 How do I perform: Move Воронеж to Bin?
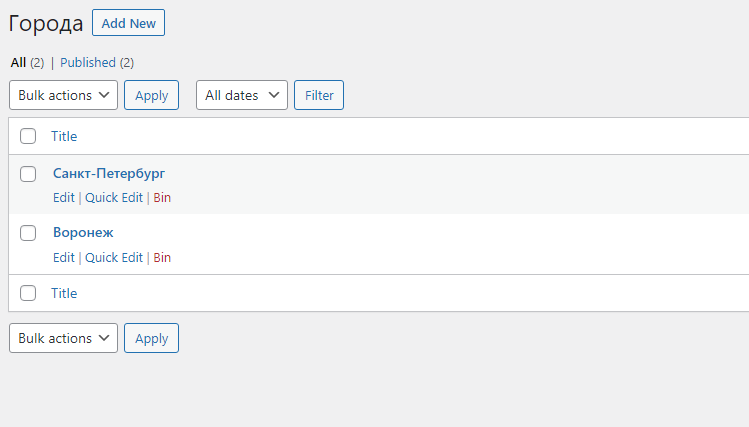point(162,257)
